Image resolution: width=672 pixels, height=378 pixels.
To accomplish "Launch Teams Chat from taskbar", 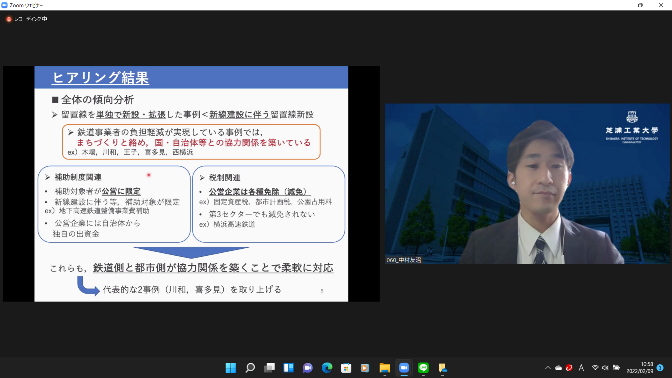I will click(308, 368).
